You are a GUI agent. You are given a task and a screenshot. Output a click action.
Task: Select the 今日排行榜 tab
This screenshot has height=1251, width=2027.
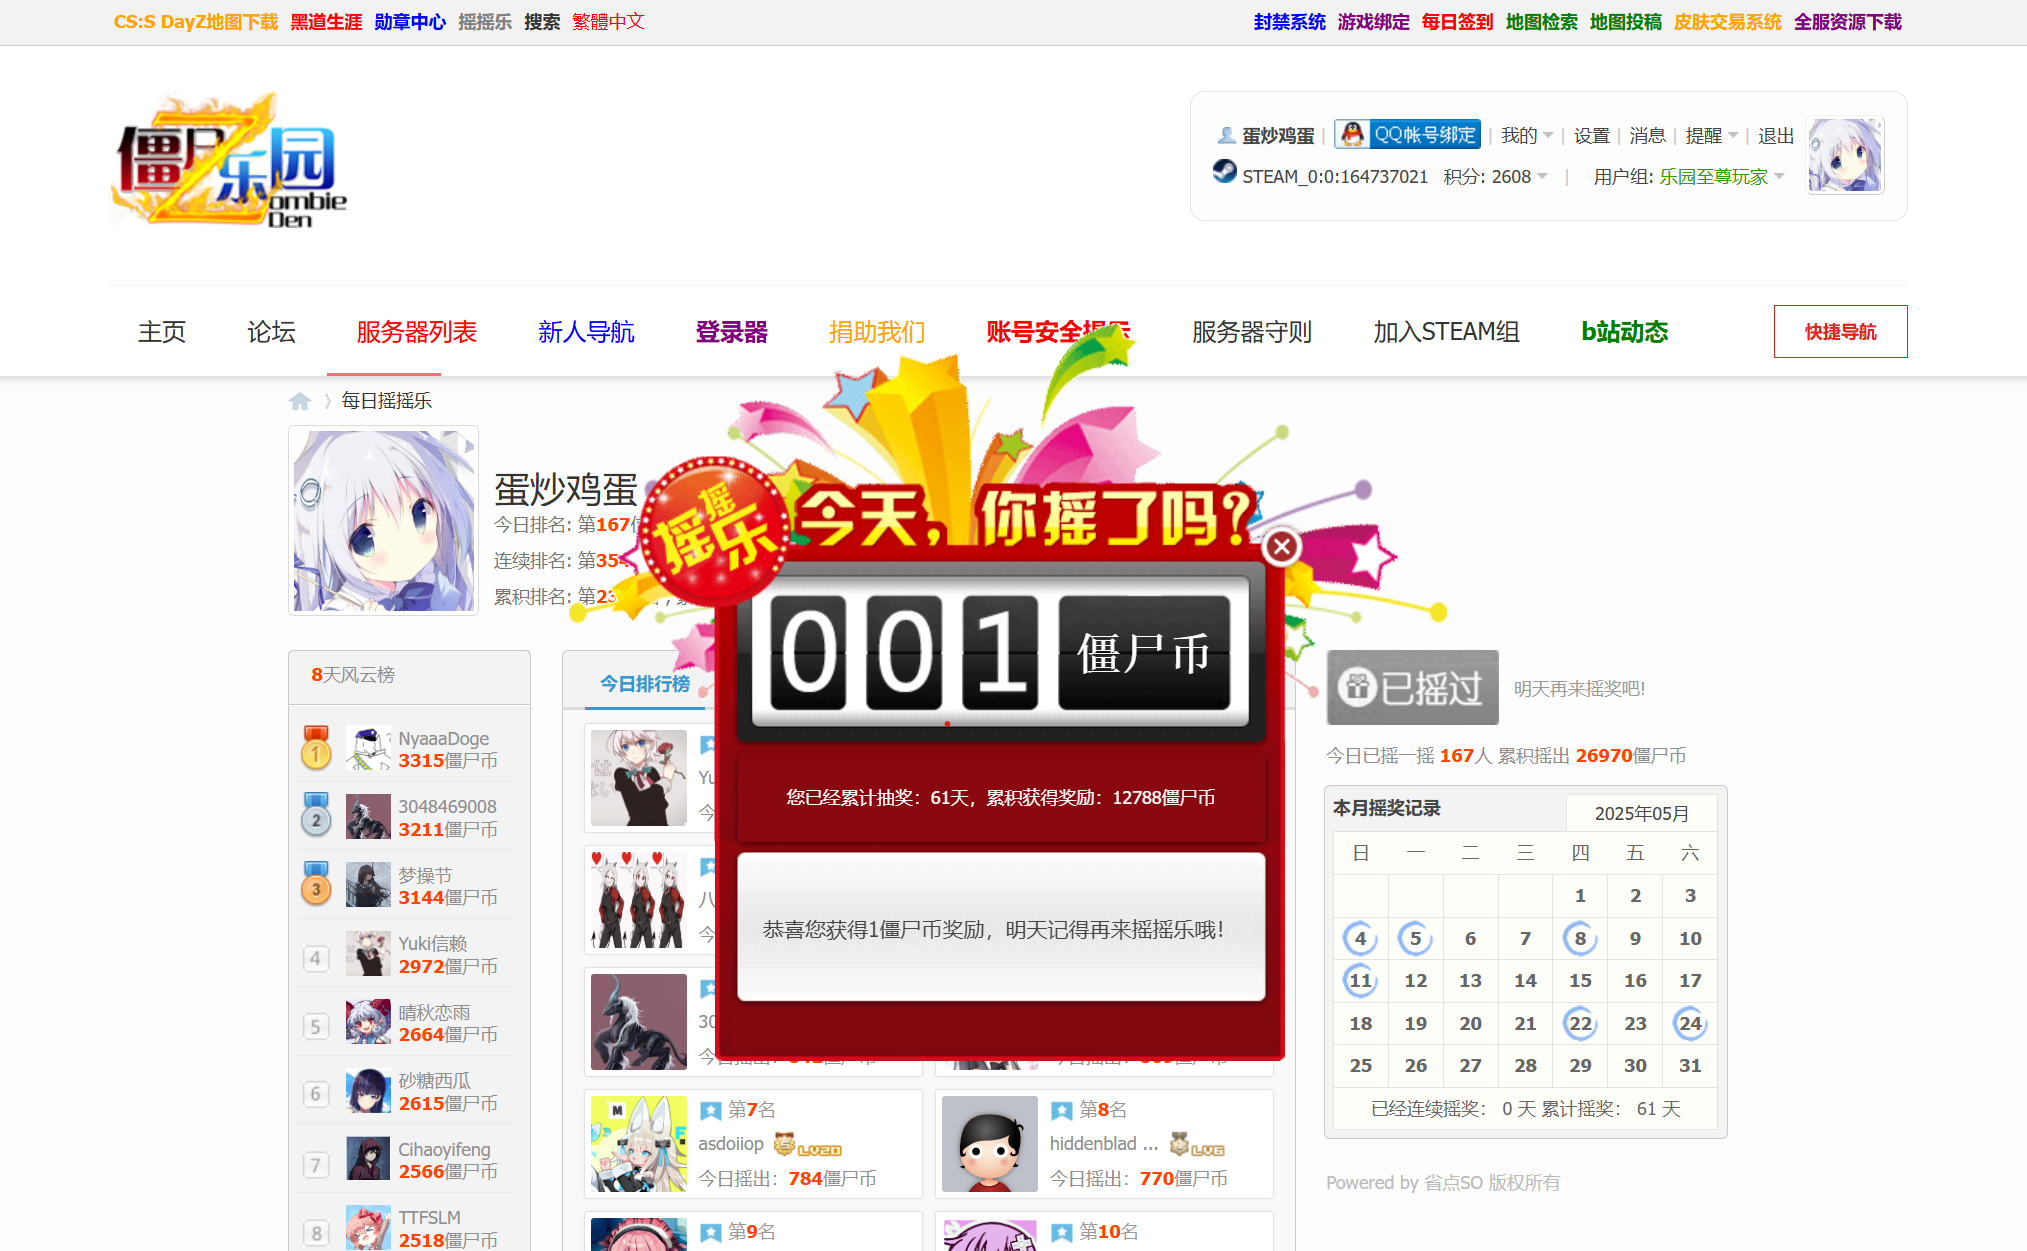[x=645, y=683]
